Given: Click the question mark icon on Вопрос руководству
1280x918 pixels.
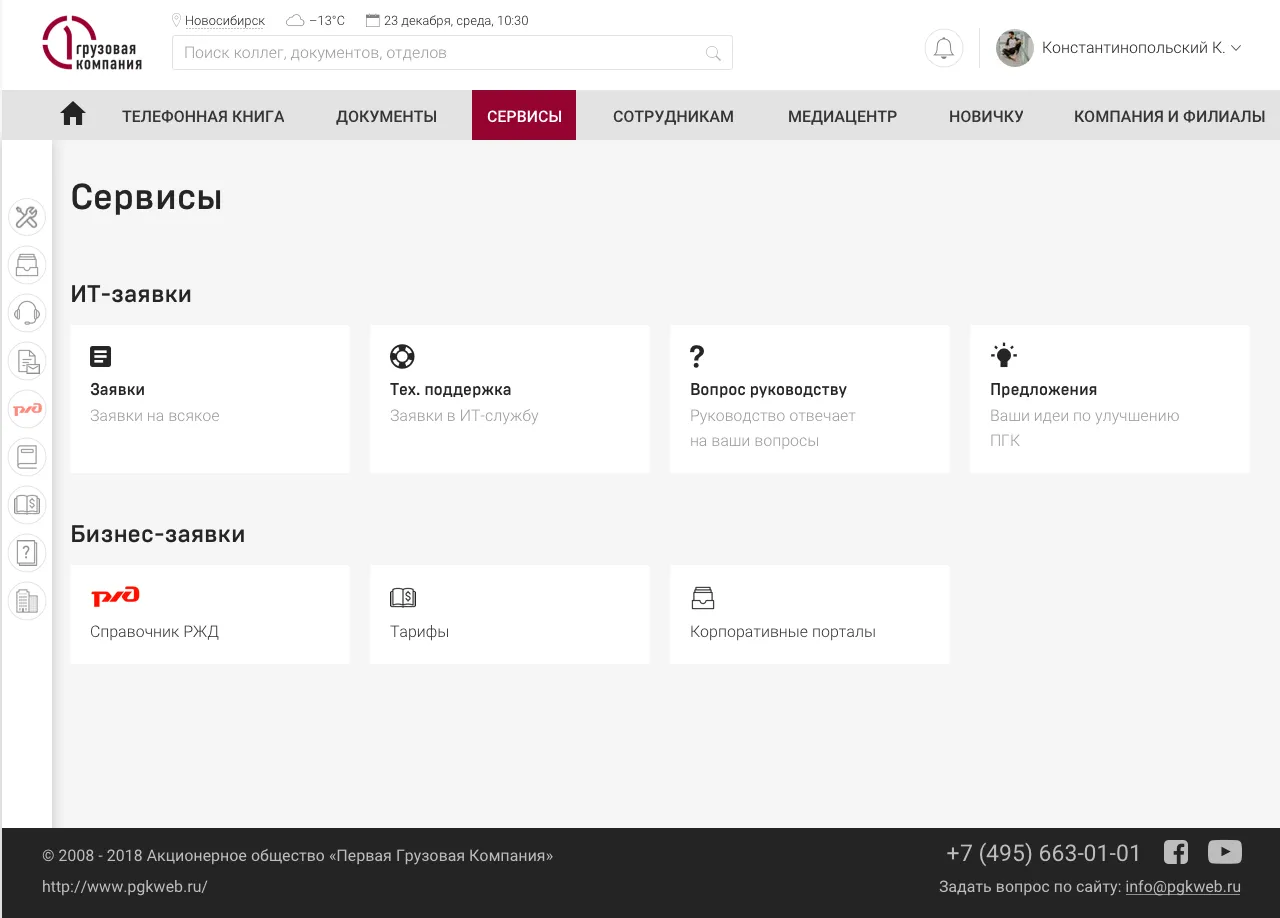Looking at the screenshot, I should [x=697, y=356].
